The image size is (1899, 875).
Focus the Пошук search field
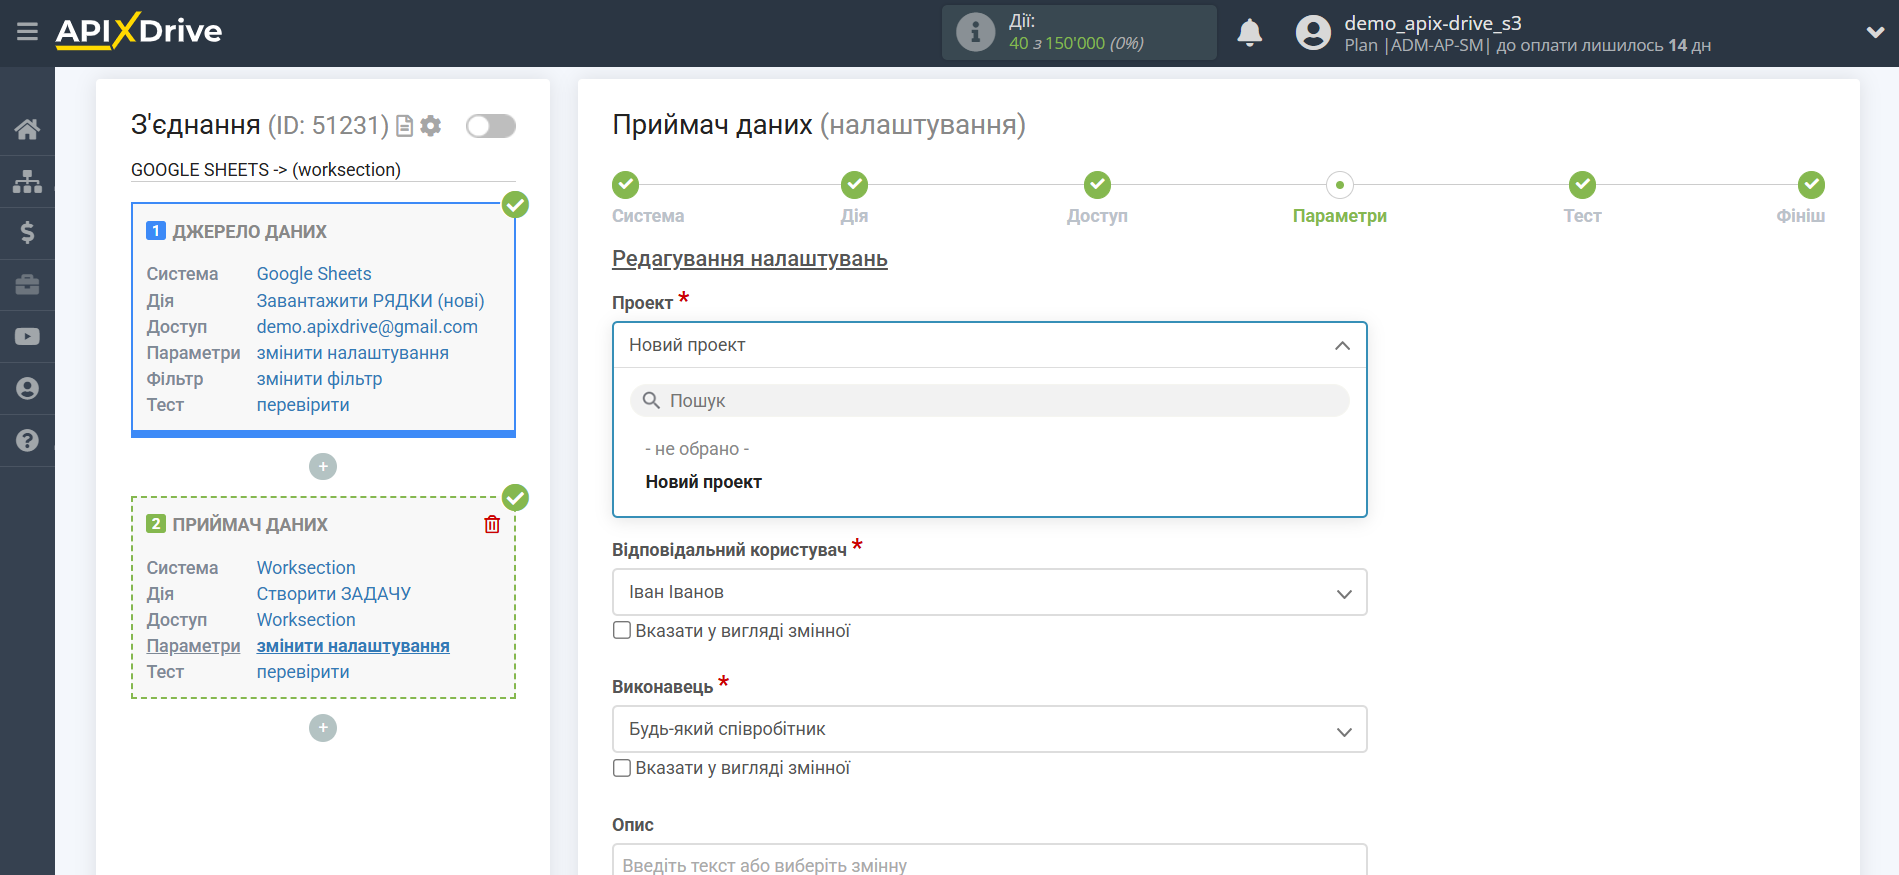[989, 401]
